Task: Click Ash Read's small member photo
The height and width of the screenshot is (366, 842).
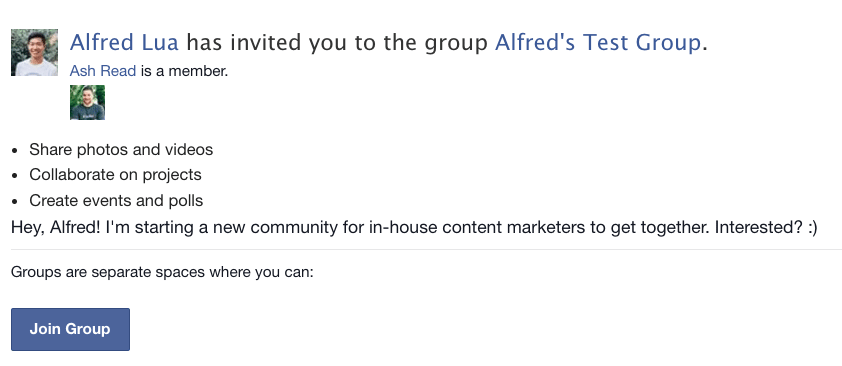Action: coord(88,103)
